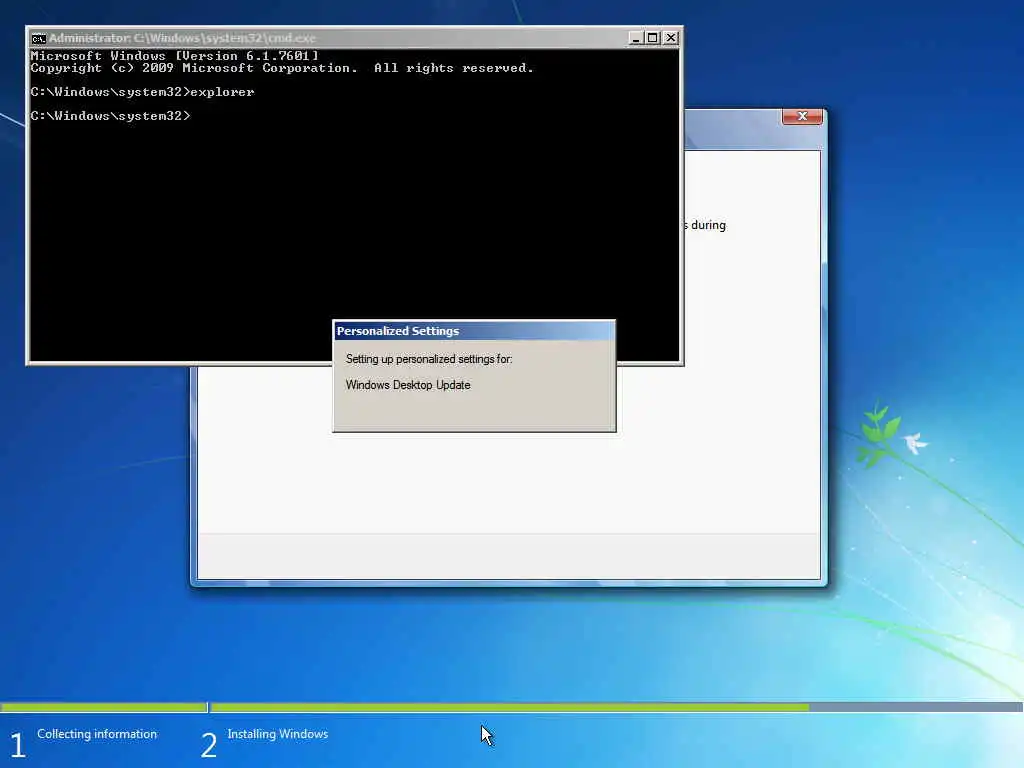The image size is (1024, 768).
Task: Click the 'Collecting information' step label
Action: point(97,734)
